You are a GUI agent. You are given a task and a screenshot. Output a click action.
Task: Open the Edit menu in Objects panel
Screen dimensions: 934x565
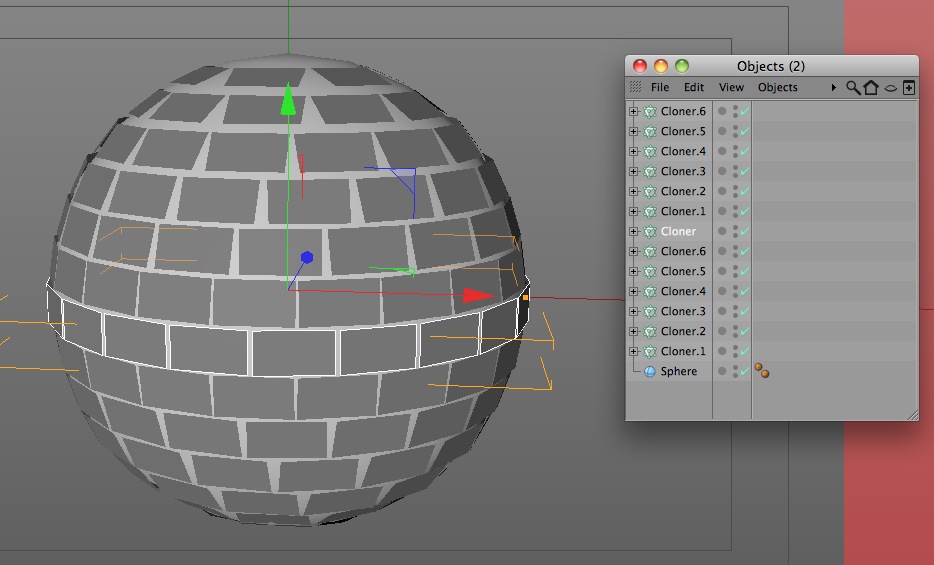(x=694, y=88)
